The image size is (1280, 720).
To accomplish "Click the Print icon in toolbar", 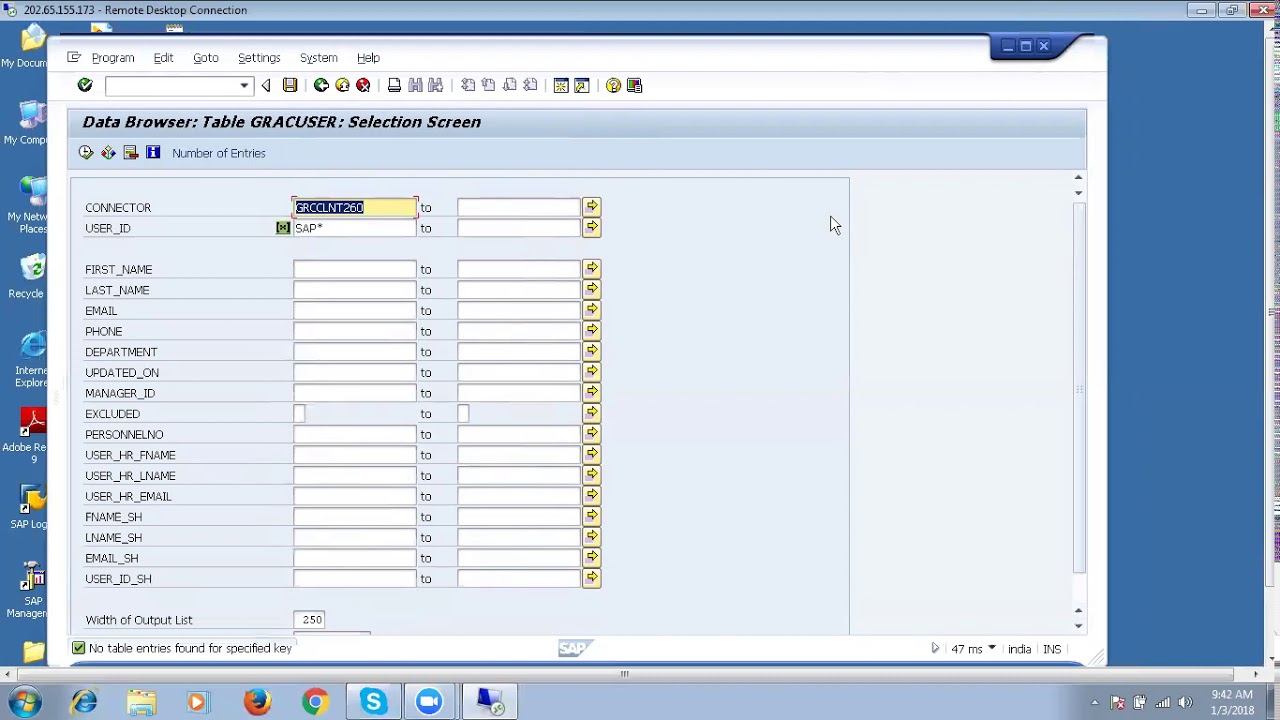I will [394, 86].
